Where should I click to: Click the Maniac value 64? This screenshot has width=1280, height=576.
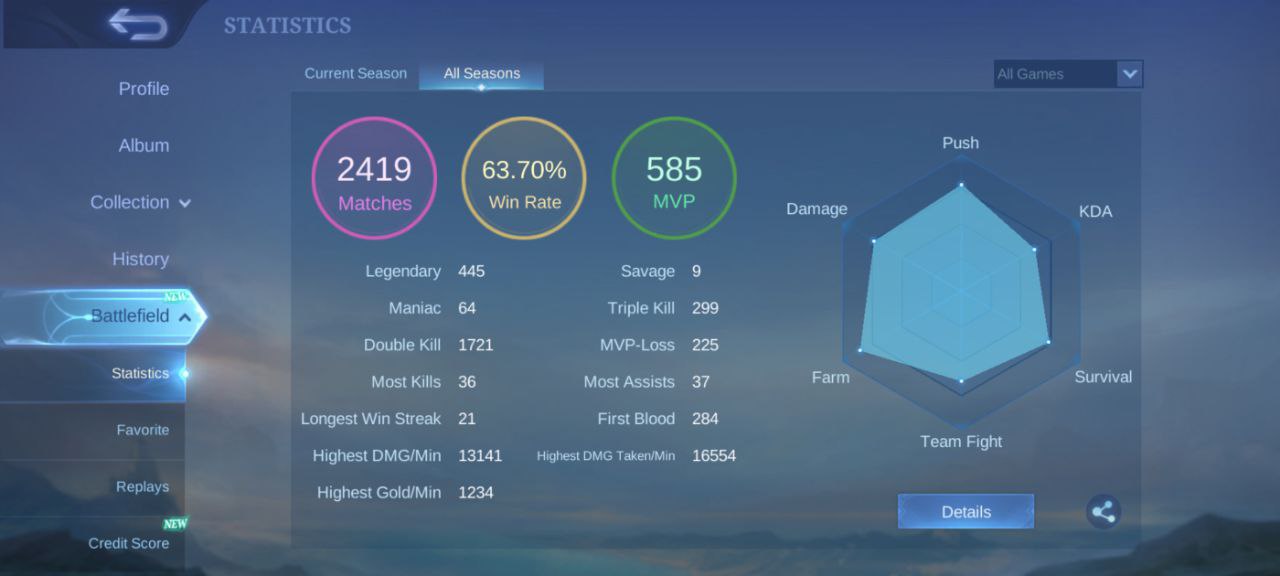(x=467, y=308)
